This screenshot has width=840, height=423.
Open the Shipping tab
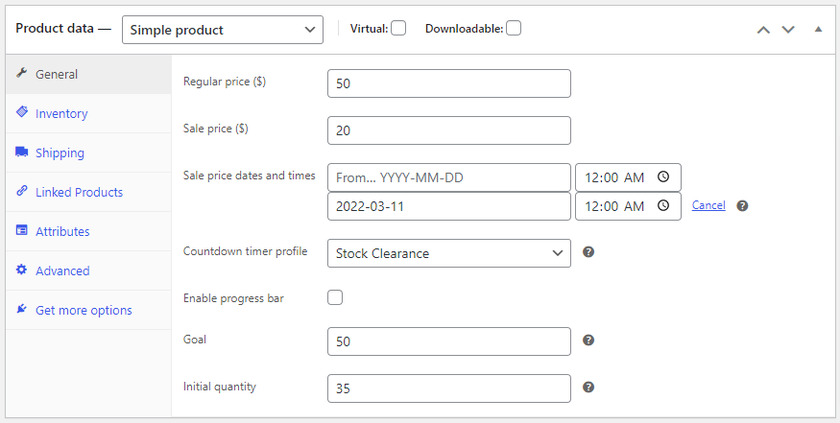(60, 153)
